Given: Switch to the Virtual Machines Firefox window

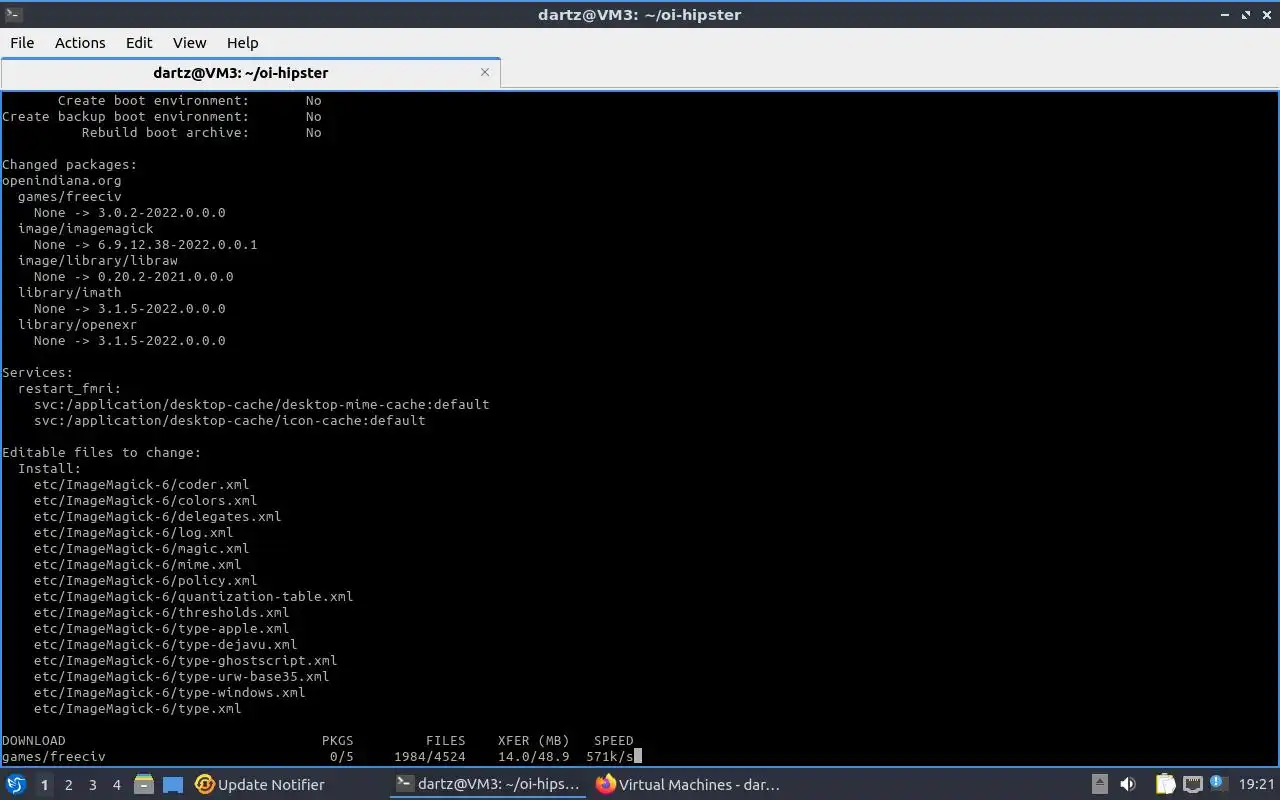Looking at the screenshot, I should (687, 785).
